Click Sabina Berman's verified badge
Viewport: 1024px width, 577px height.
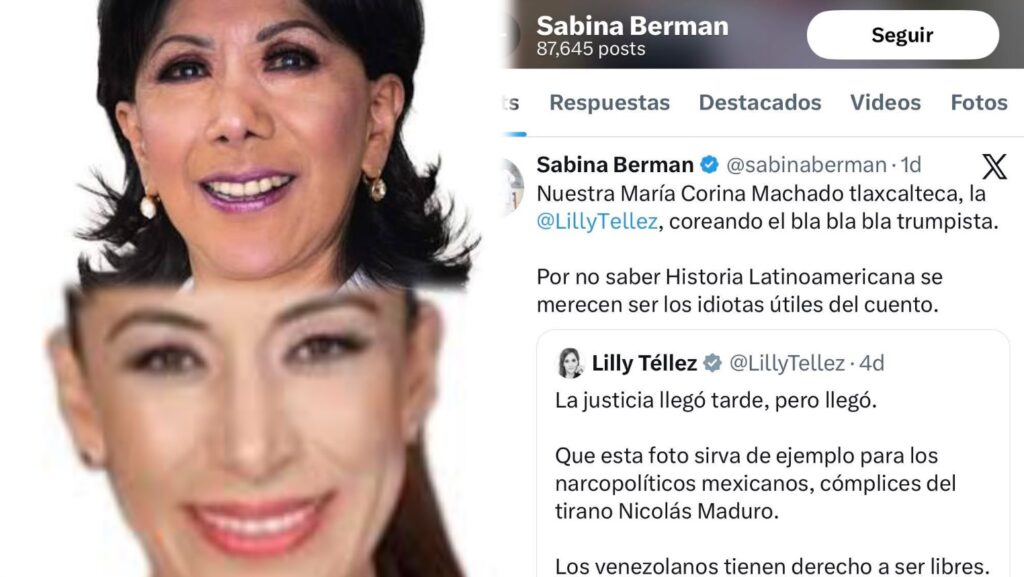click(709, 164)
